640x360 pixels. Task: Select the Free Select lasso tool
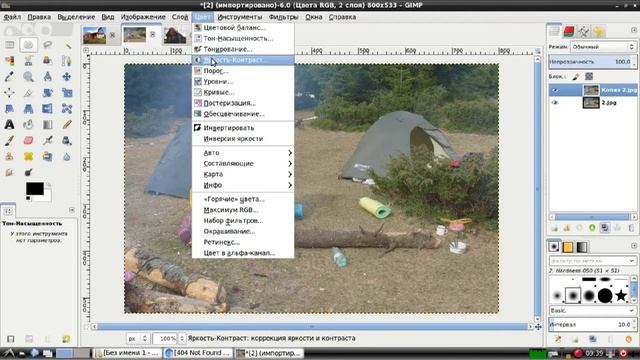point(47,44)
